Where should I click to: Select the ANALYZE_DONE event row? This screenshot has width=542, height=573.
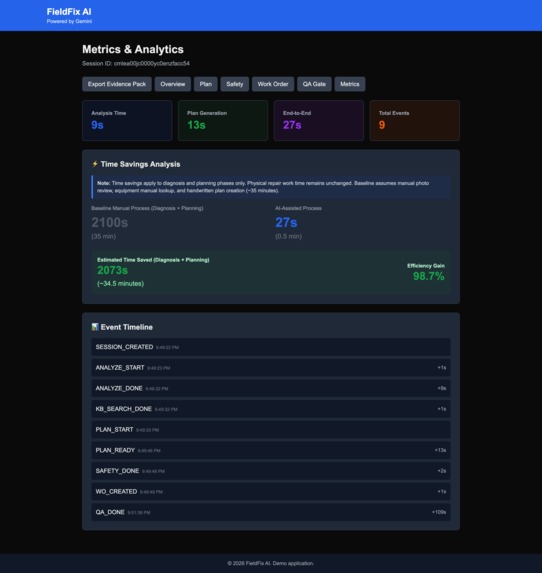(x=271, y=388)
